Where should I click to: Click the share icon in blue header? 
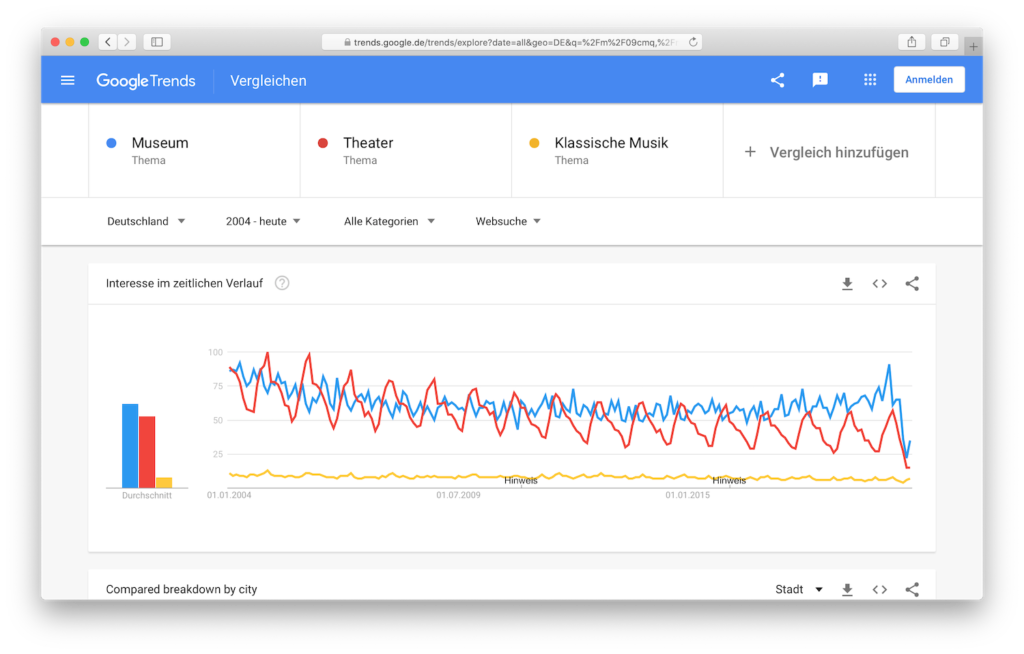[777, 80]
